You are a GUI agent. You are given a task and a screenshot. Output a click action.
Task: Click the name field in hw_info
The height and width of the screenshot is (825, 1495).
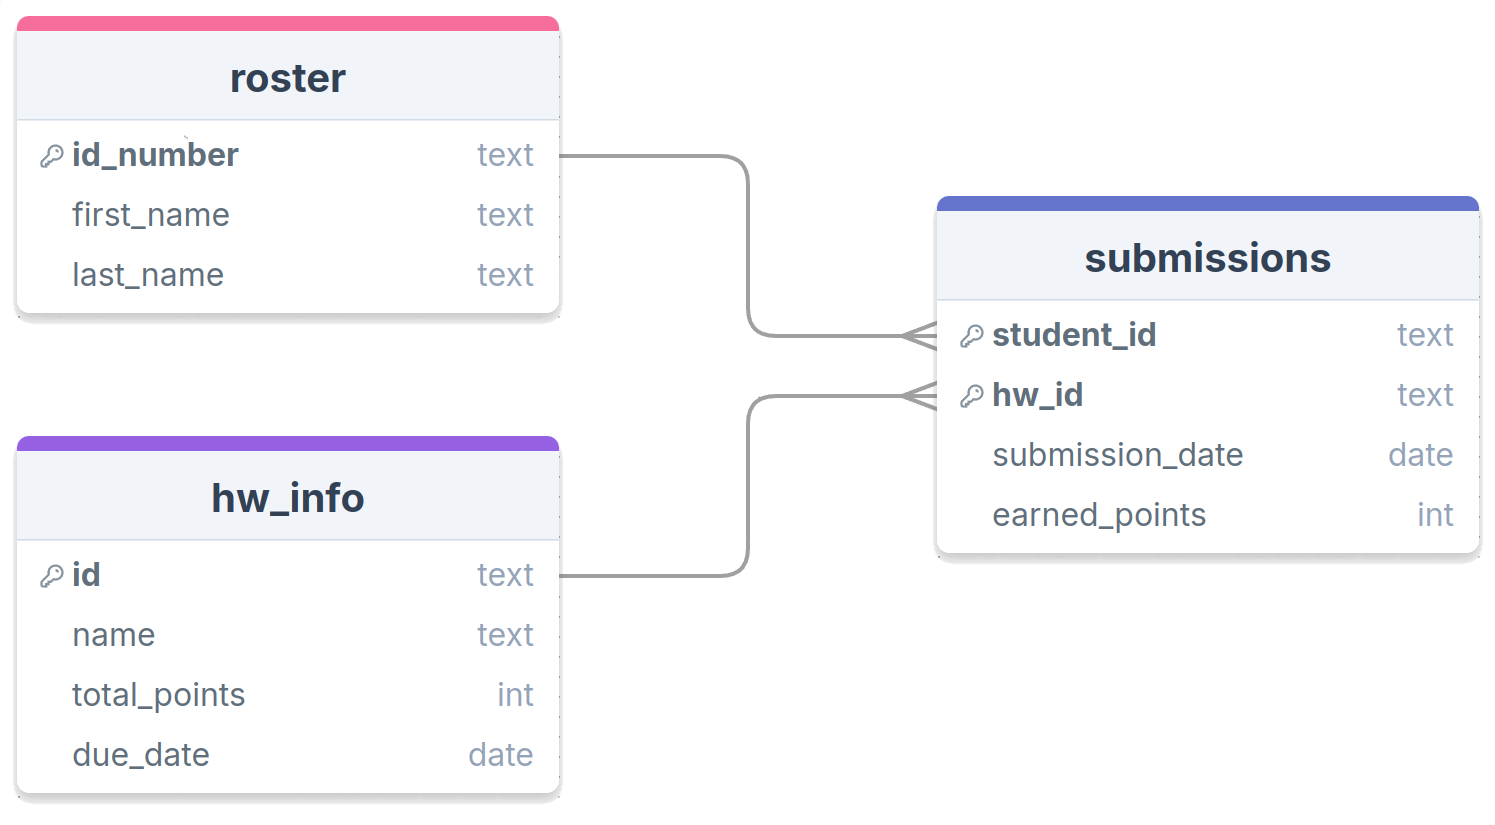click(288, 635)
